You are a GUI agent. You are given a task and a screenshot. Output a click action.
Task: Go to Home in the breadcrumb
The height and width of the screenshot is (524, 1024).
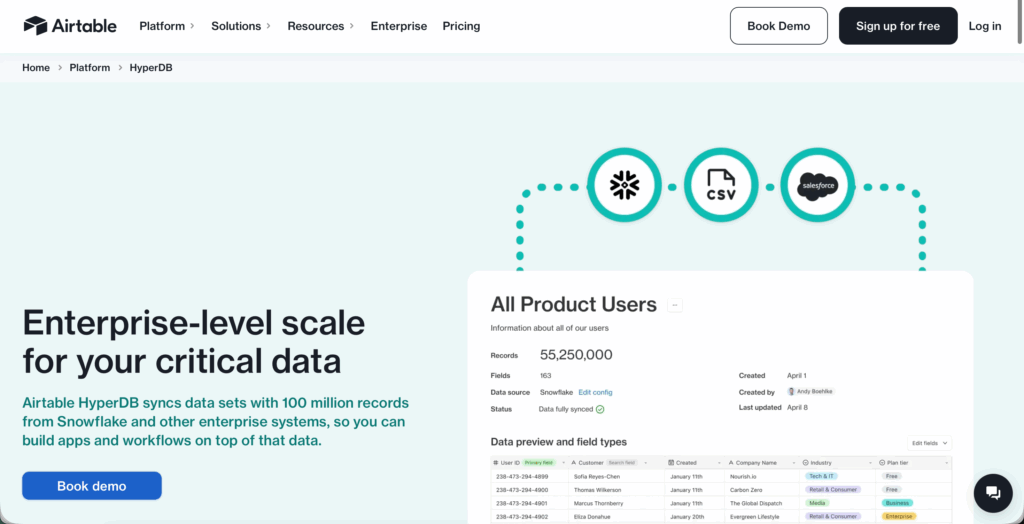[36, 68]
